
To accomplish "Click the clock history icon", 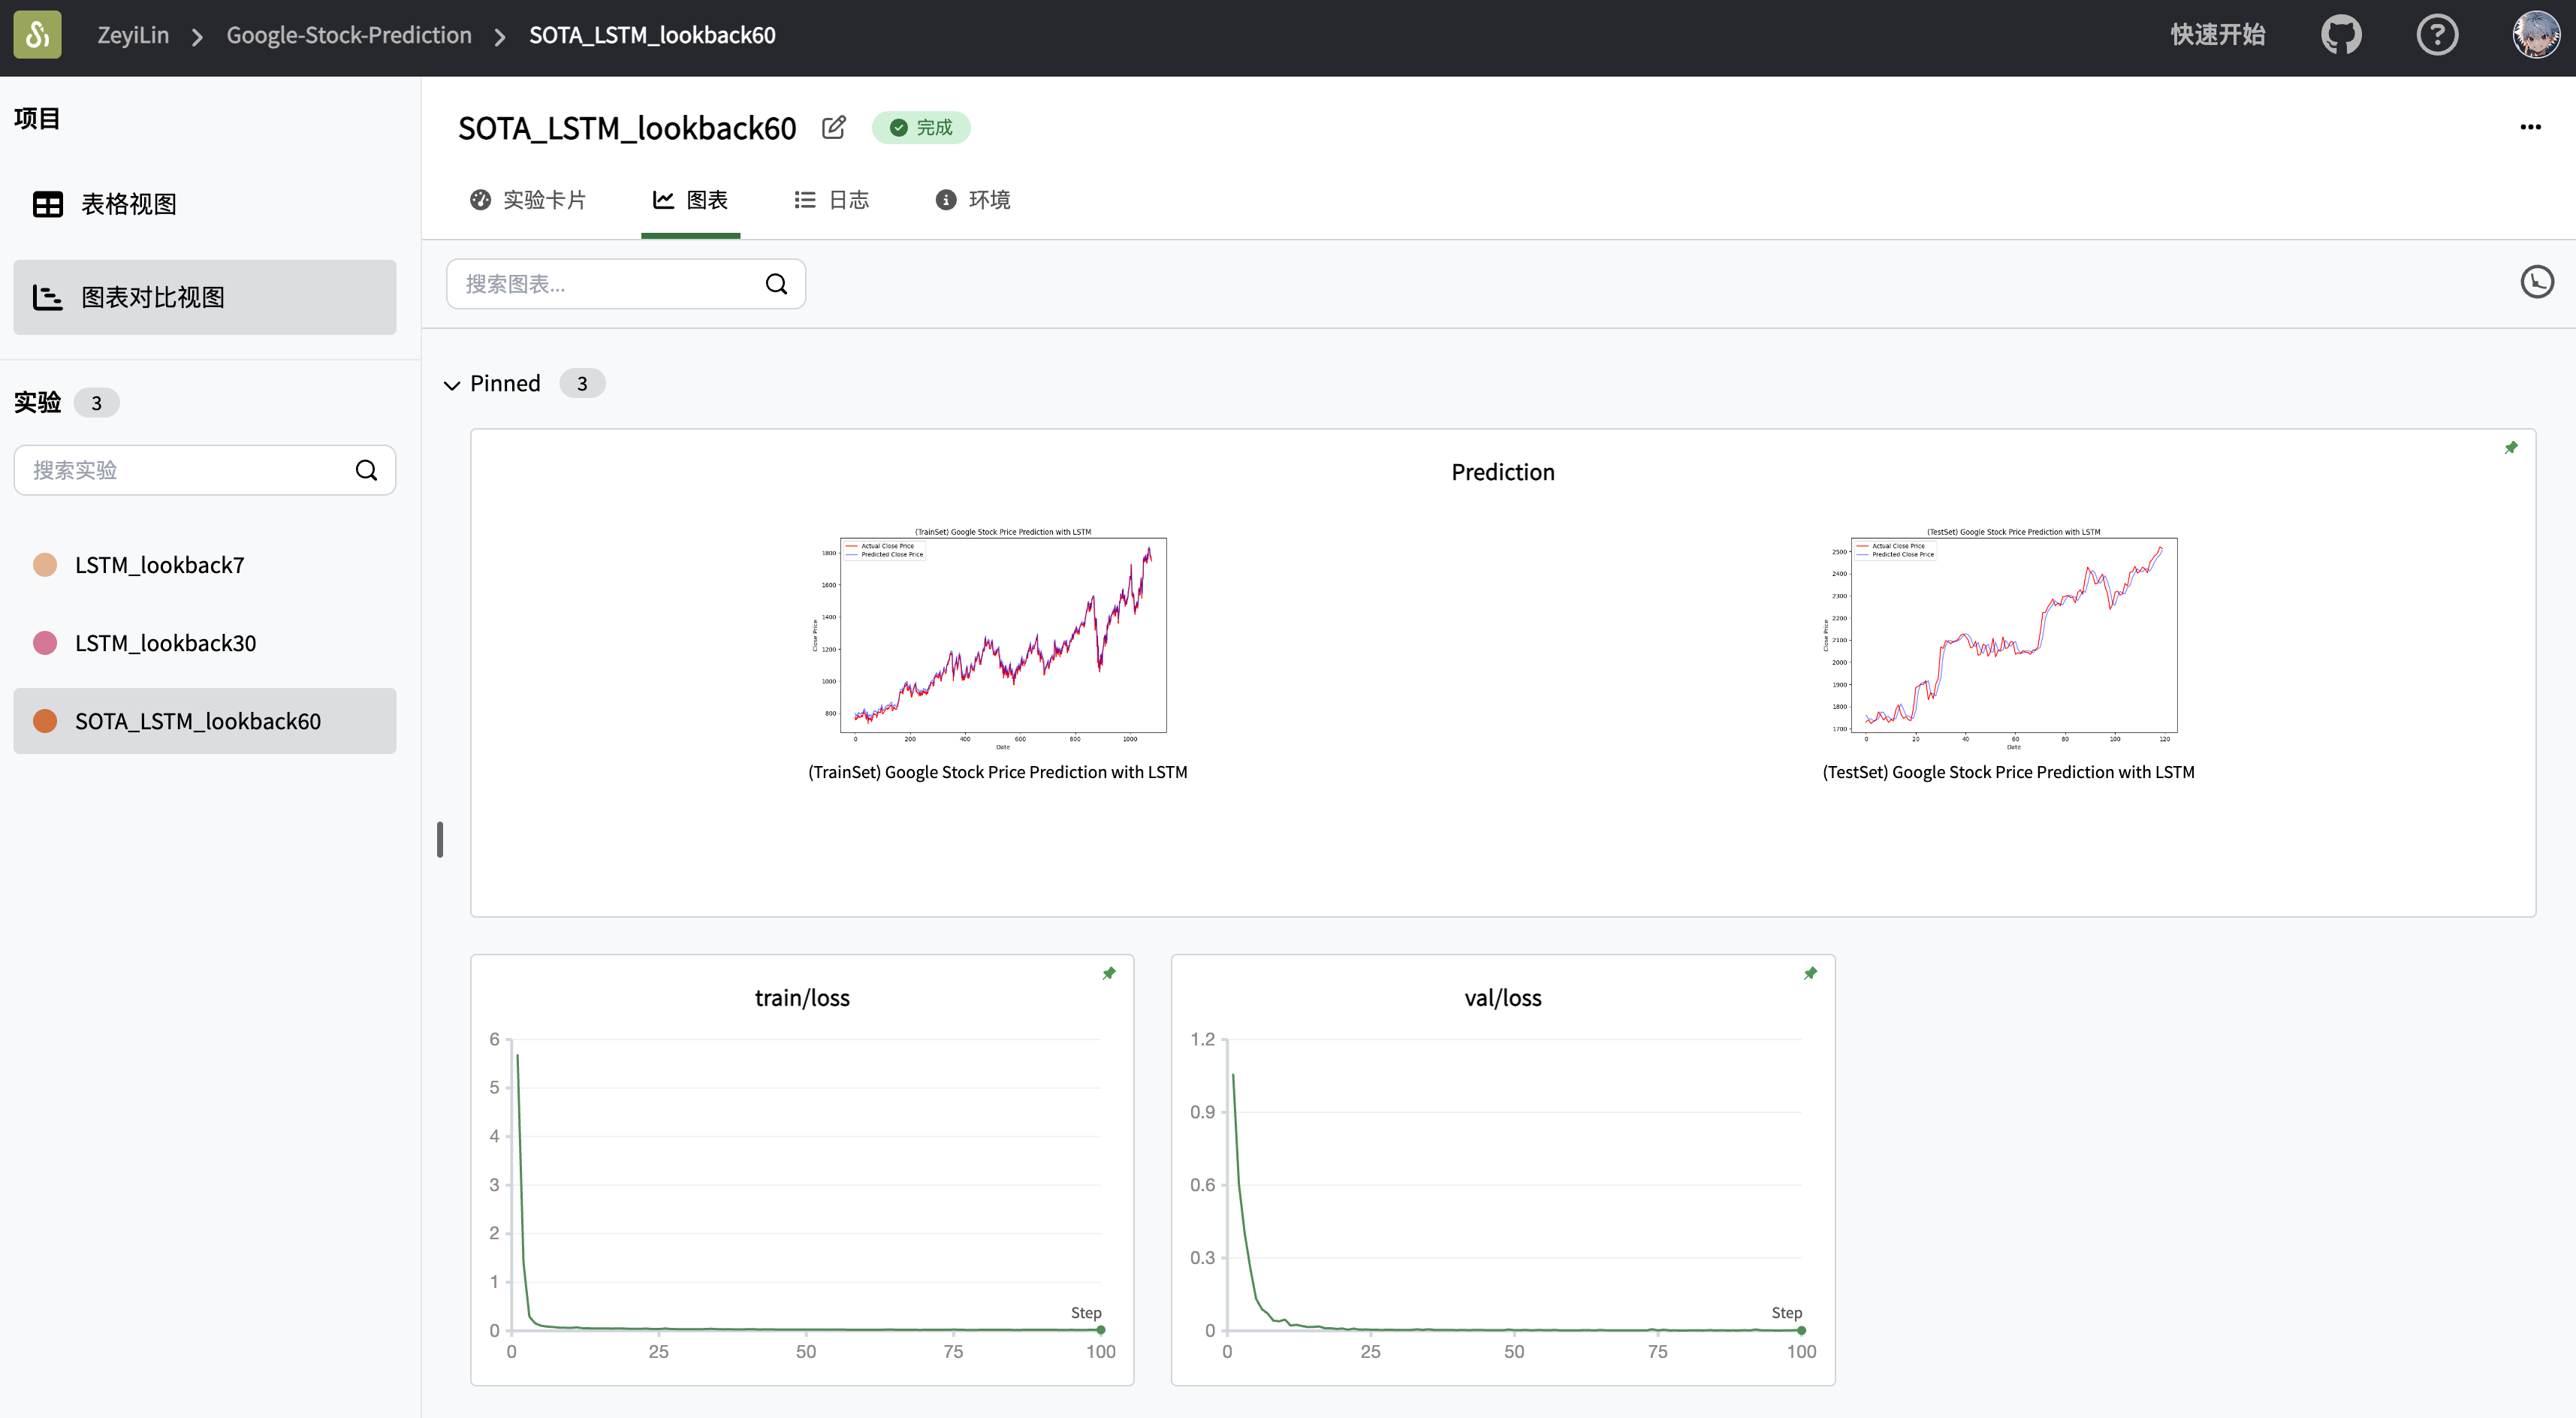I will pos(2536,282).
